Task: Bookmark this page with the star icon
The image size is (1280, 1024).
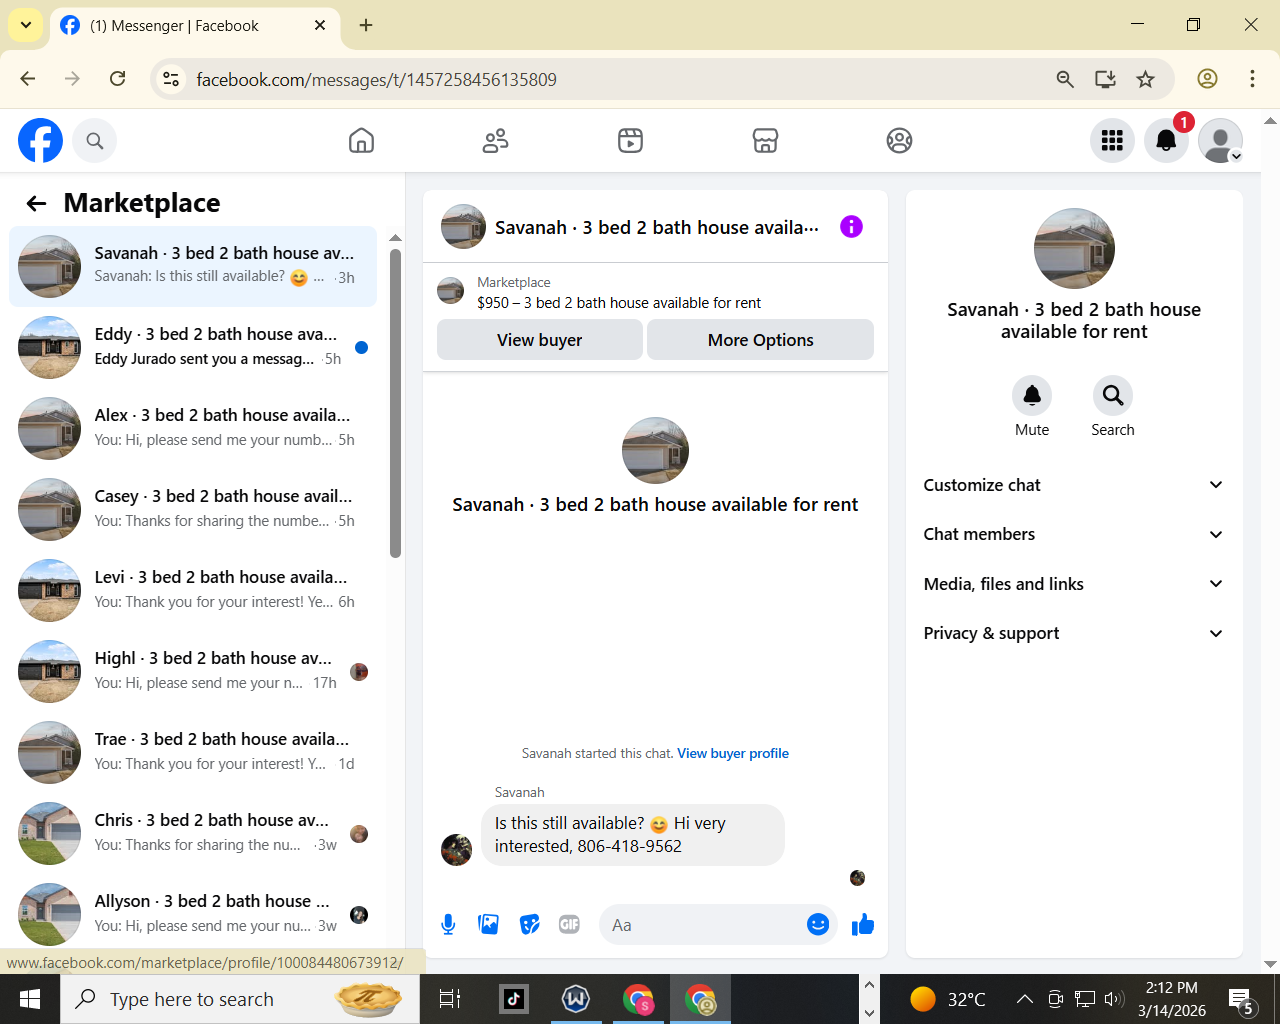Action: 1146,79
